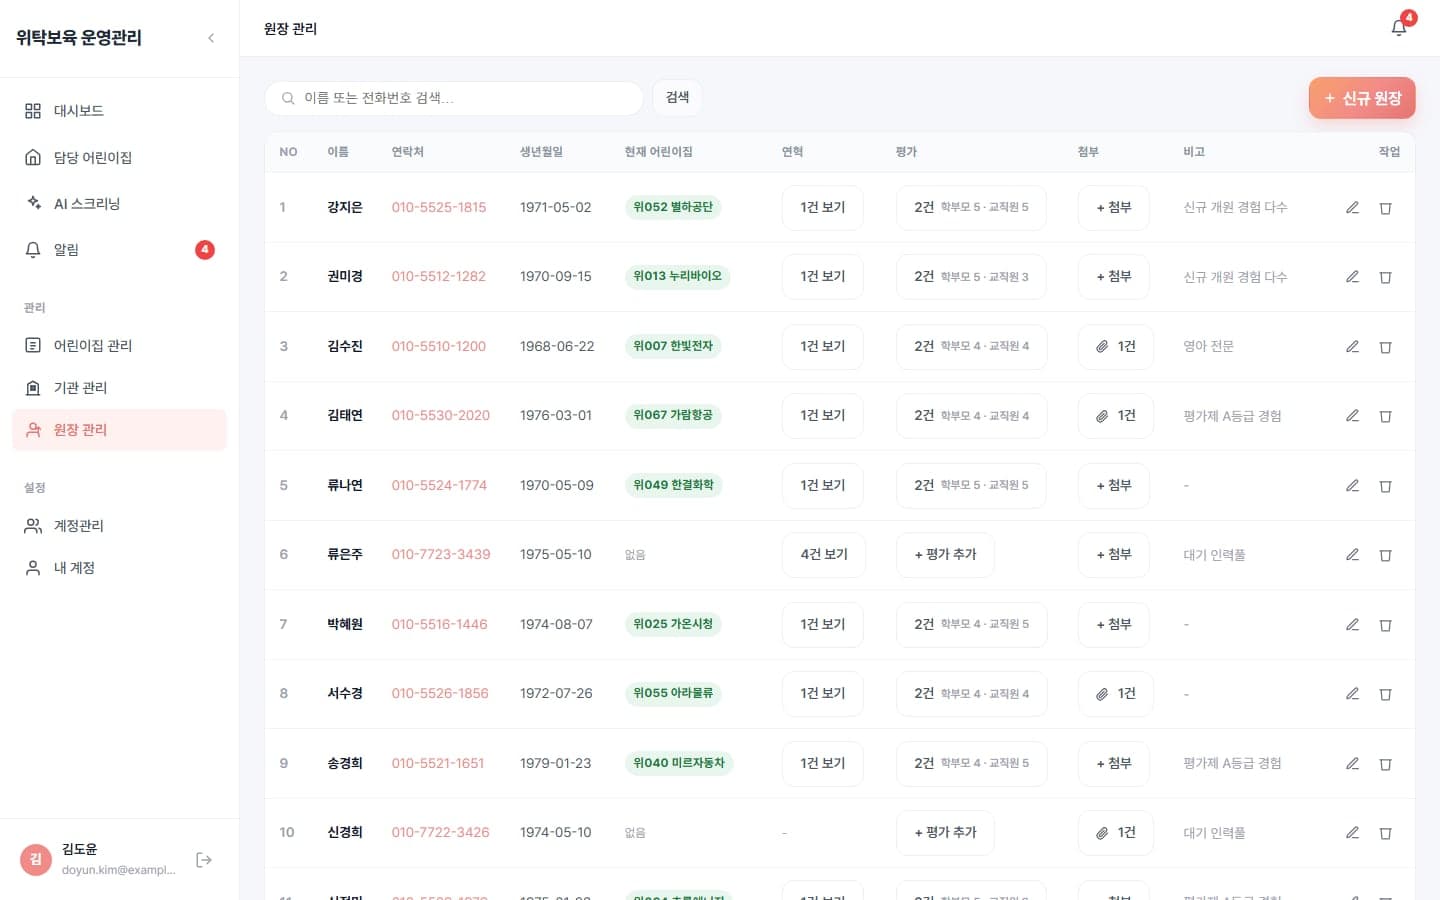
Task: Click 김도윤's user profile in the sidebar
Action: click(x=100, y=860)
